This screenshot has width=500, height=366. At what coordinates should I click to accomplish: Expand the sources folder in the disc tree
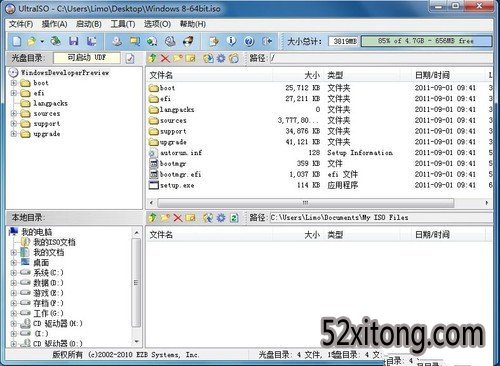tap(14, 114)
